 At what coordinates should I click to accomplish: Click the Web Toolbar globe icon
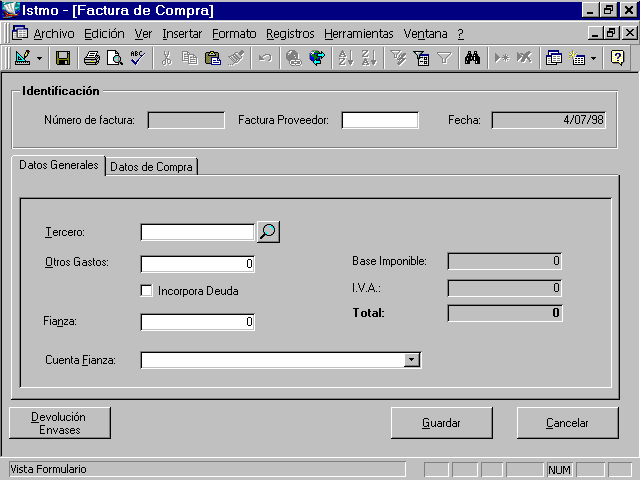[x=317, y=58]
